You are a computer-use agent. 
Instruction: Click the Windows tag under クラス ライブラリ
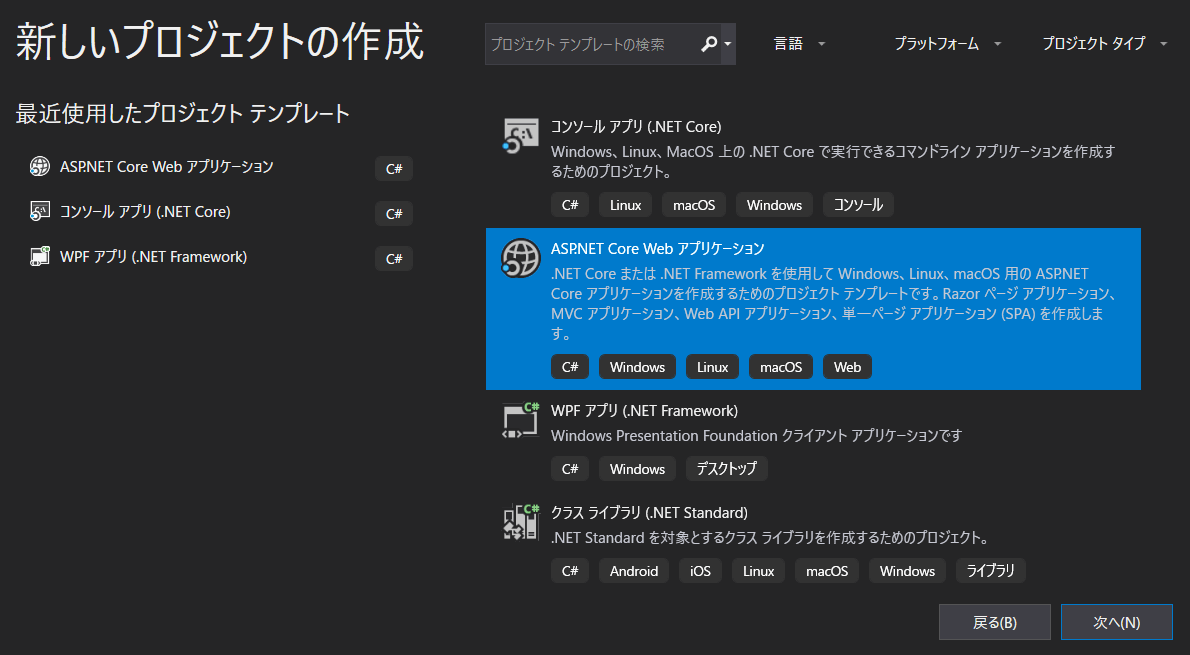click(x=907, y=571)
